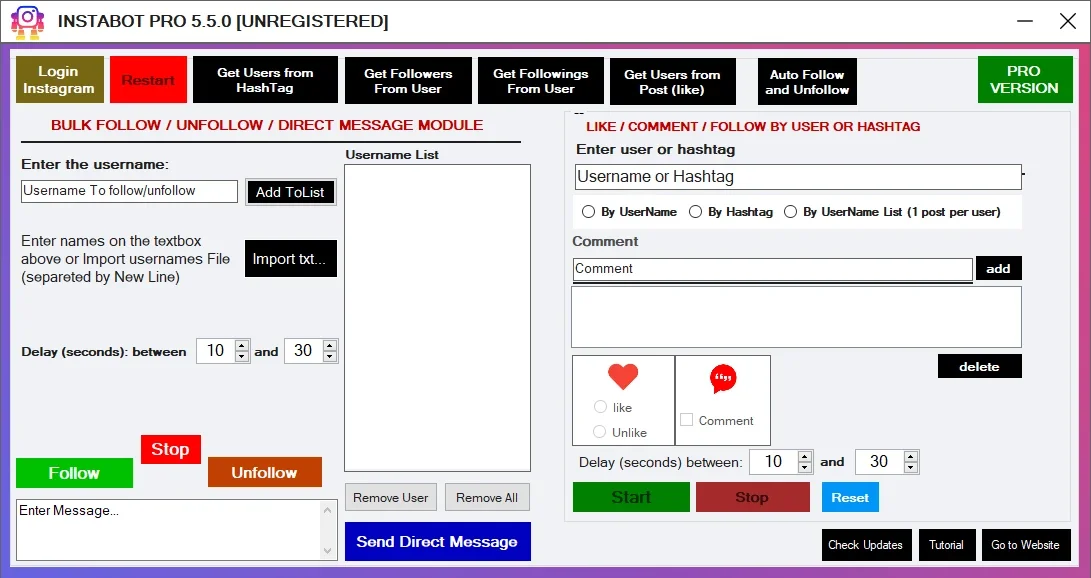The width and height of the screenshot is (1091, 578).
Task: Open Get Followers From User
Action: tap(408, 81)
